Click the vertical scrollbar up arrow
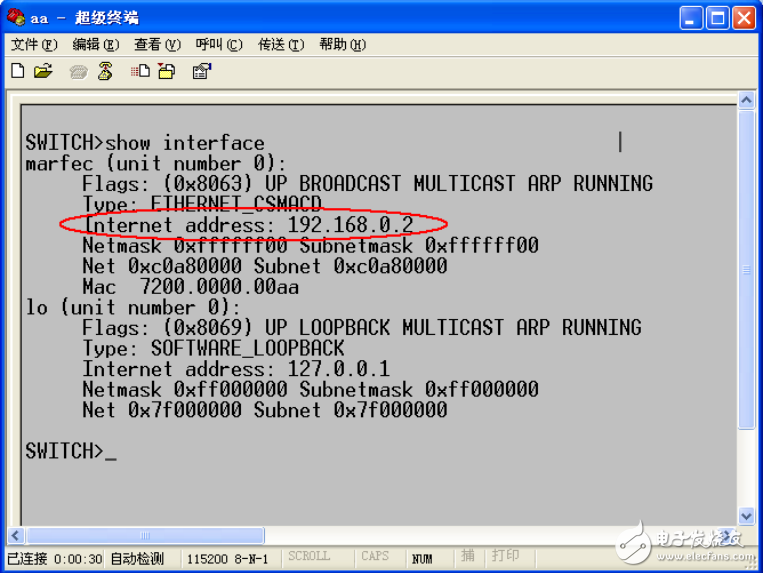 point(745,101)
